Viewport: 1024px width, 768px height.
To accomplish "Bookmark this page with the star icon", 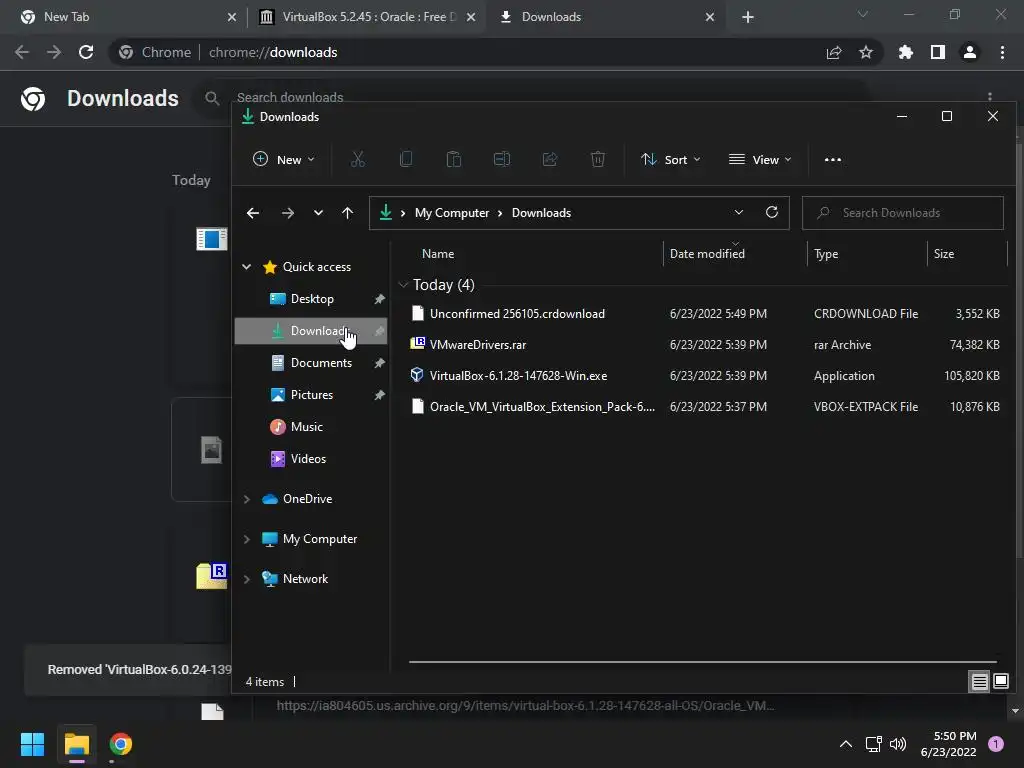I will (x=866, y=52).
